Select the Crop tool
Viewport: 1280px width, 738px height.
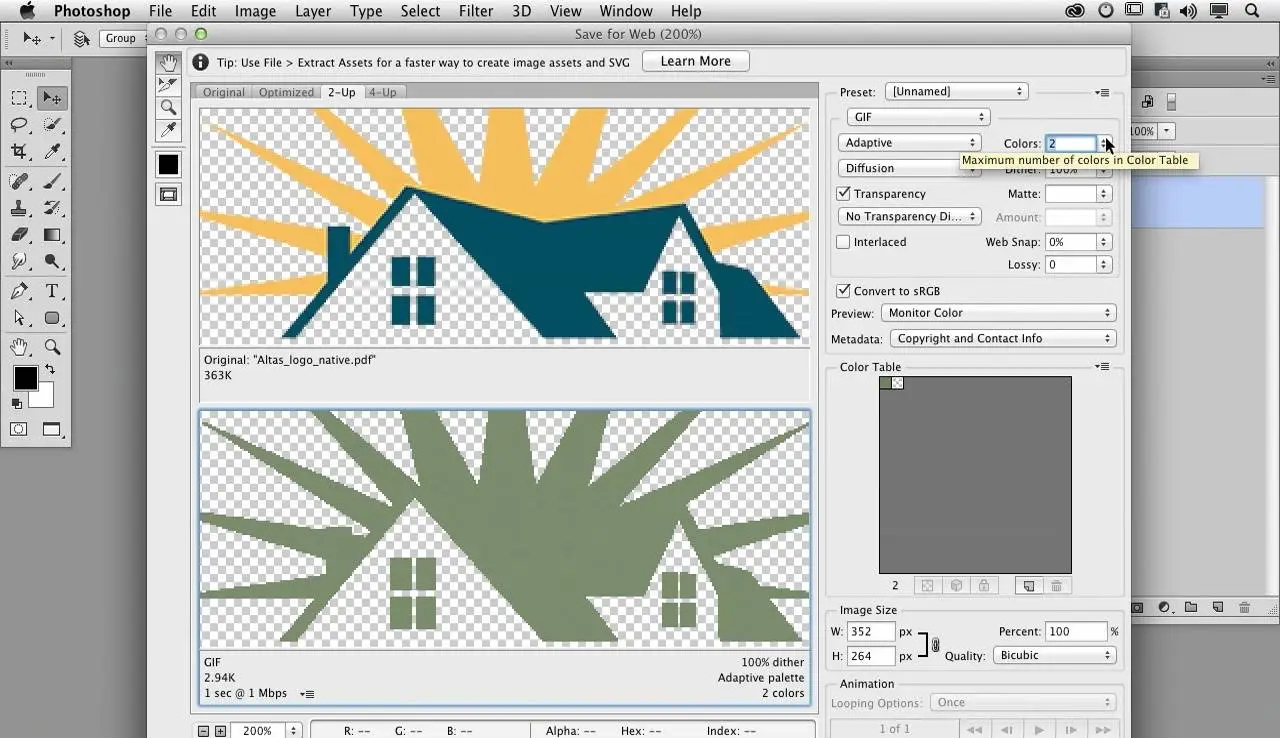point(19,152)
